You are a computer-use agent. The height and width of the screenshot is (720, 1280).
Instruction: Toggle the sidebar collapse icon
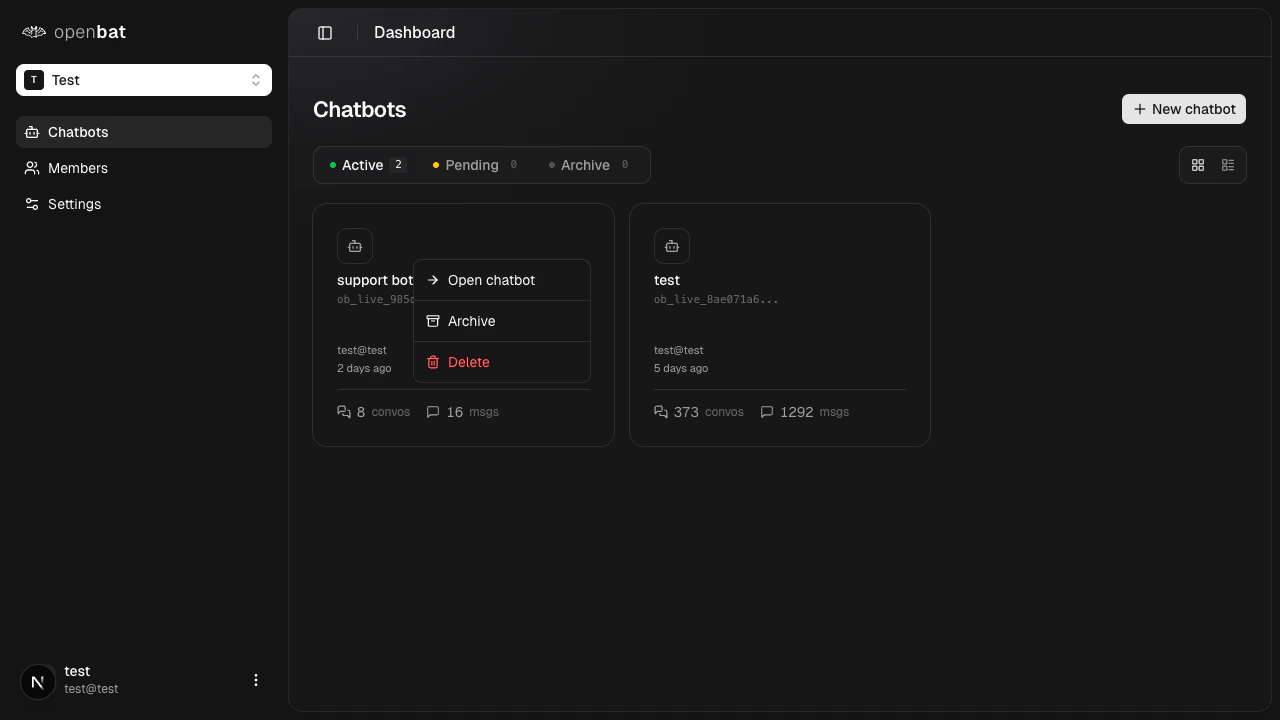pyautogui.click(x=324, y=32)
